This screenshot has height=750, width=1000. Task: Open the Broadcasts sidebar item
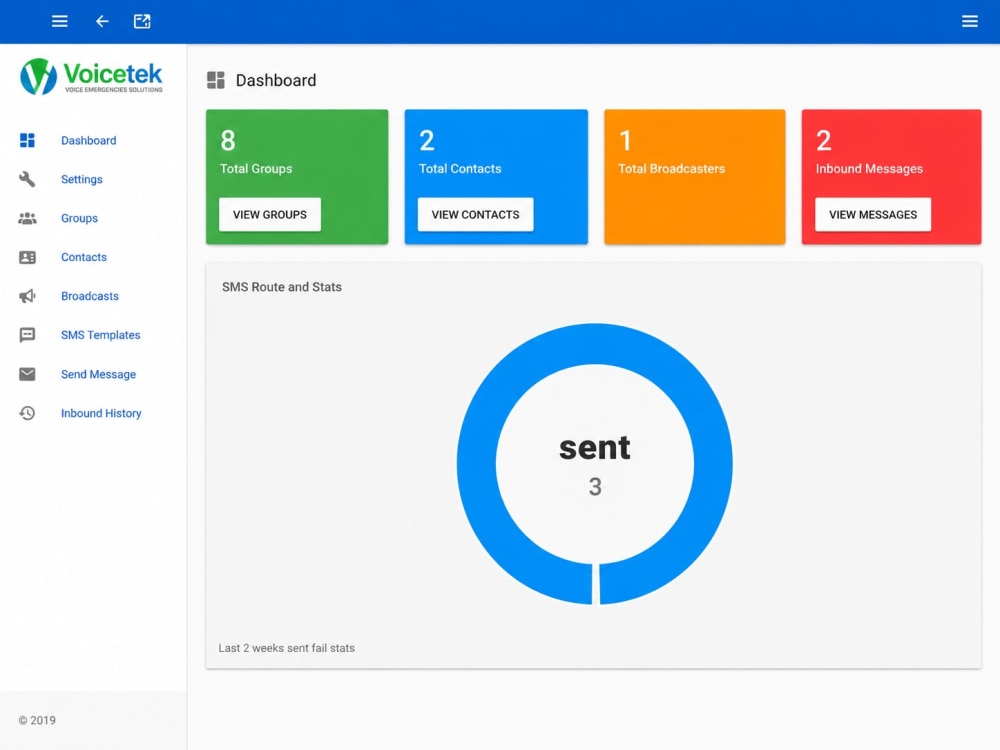pos(90,296)
